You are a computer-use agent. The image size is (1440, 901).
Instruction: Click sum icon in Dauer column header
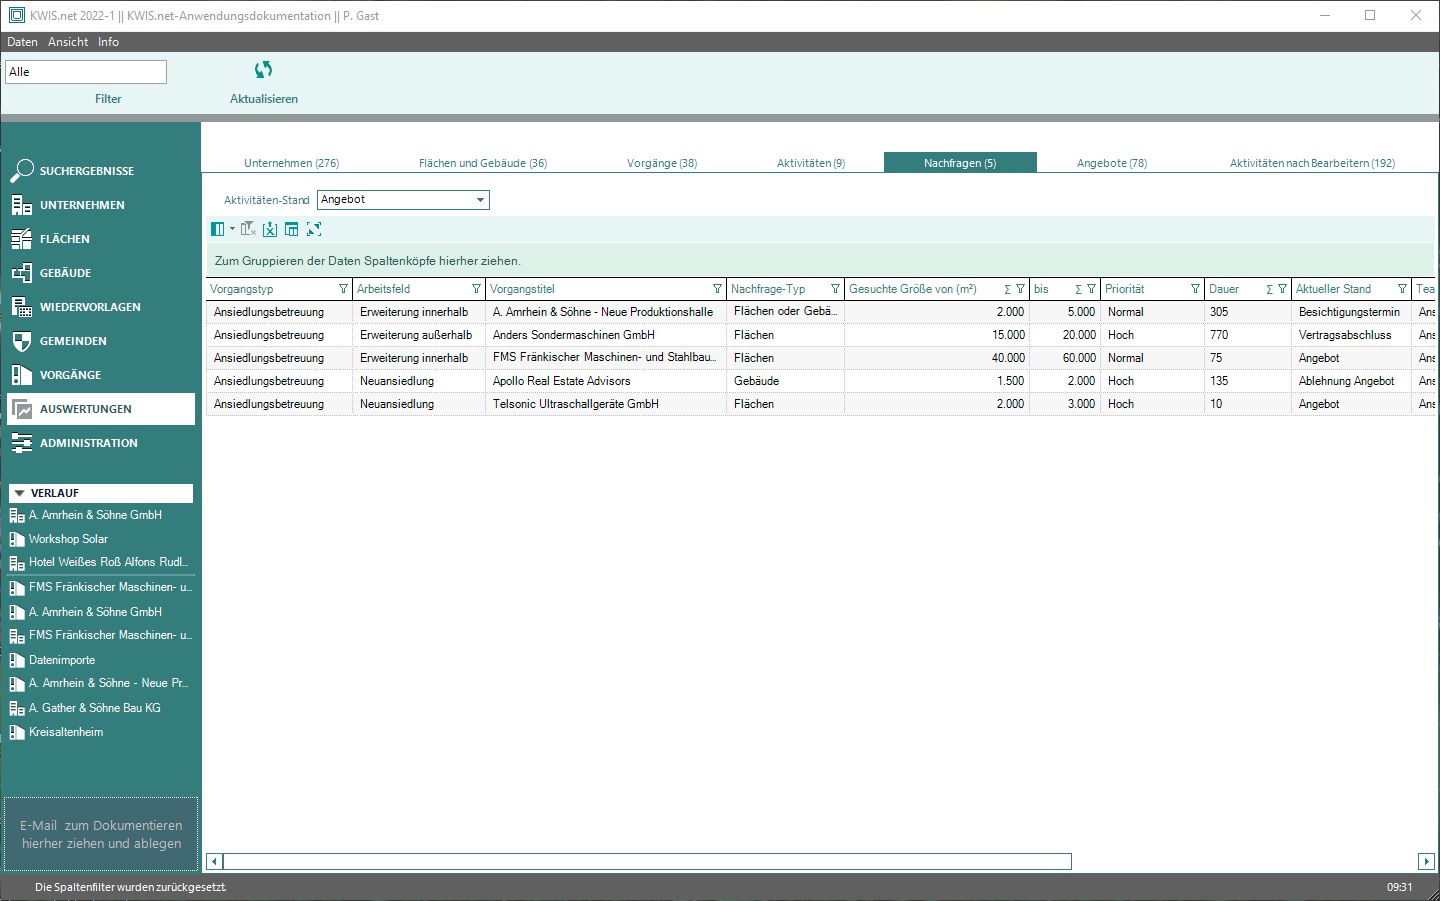click(x=1269, y=289)
